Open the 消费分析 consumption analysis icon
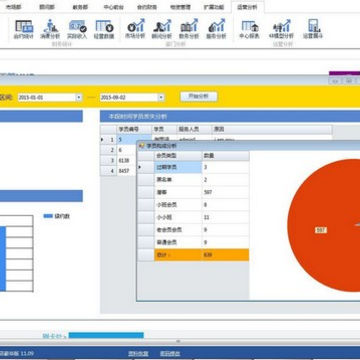The width and height of the screenshot is (360, 360). point(50,30)
